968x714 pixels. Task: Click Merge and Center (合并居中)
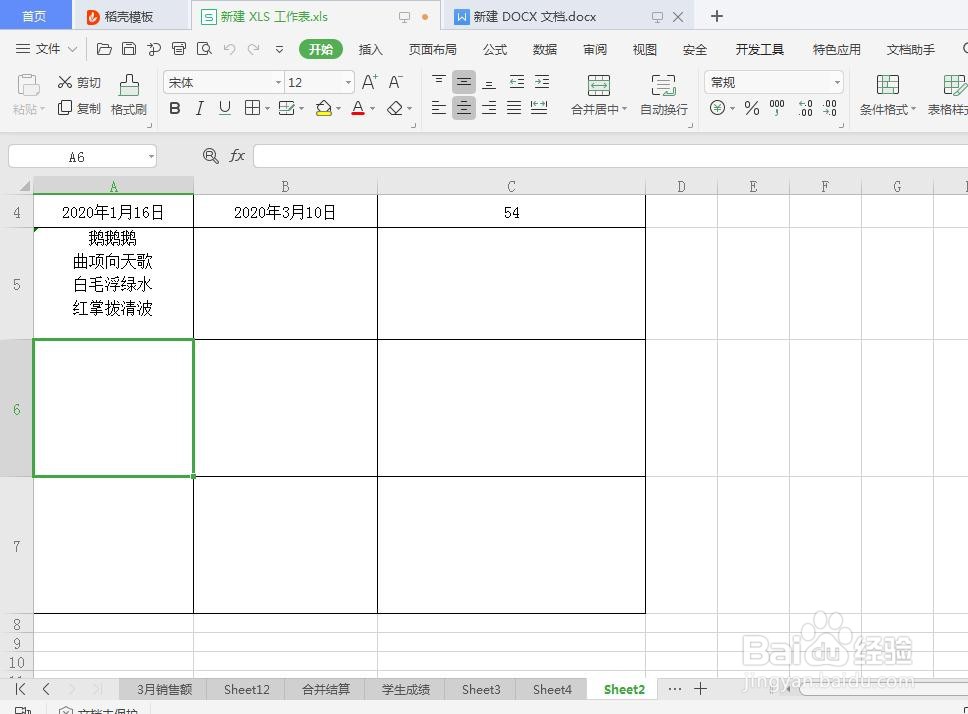pyautogui.click(x=598, y=94)
